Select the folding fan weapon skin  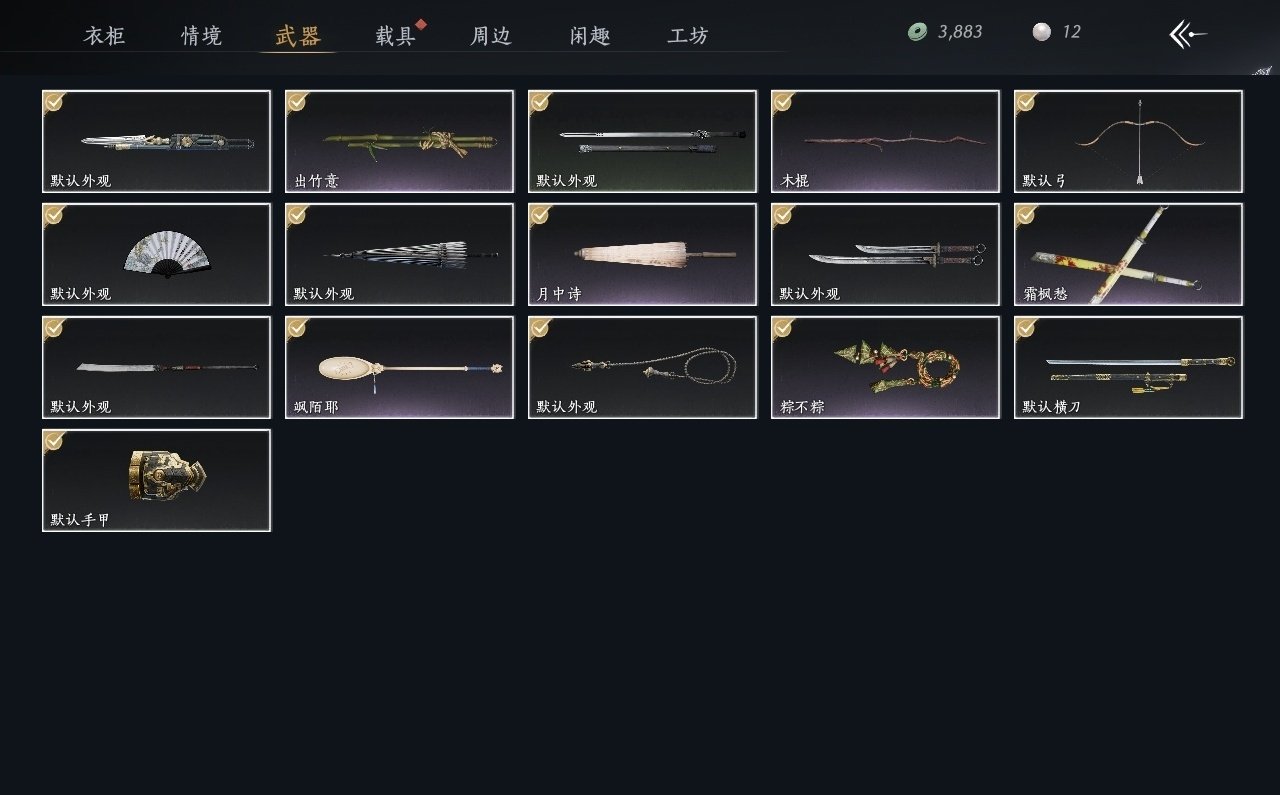point(156,255)
